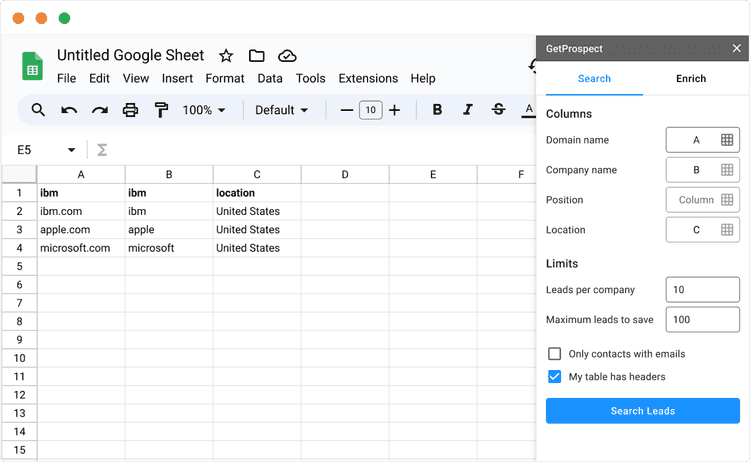Select row 5 header
The width and height of the screenshot is (750, 462).
[19, 266]
